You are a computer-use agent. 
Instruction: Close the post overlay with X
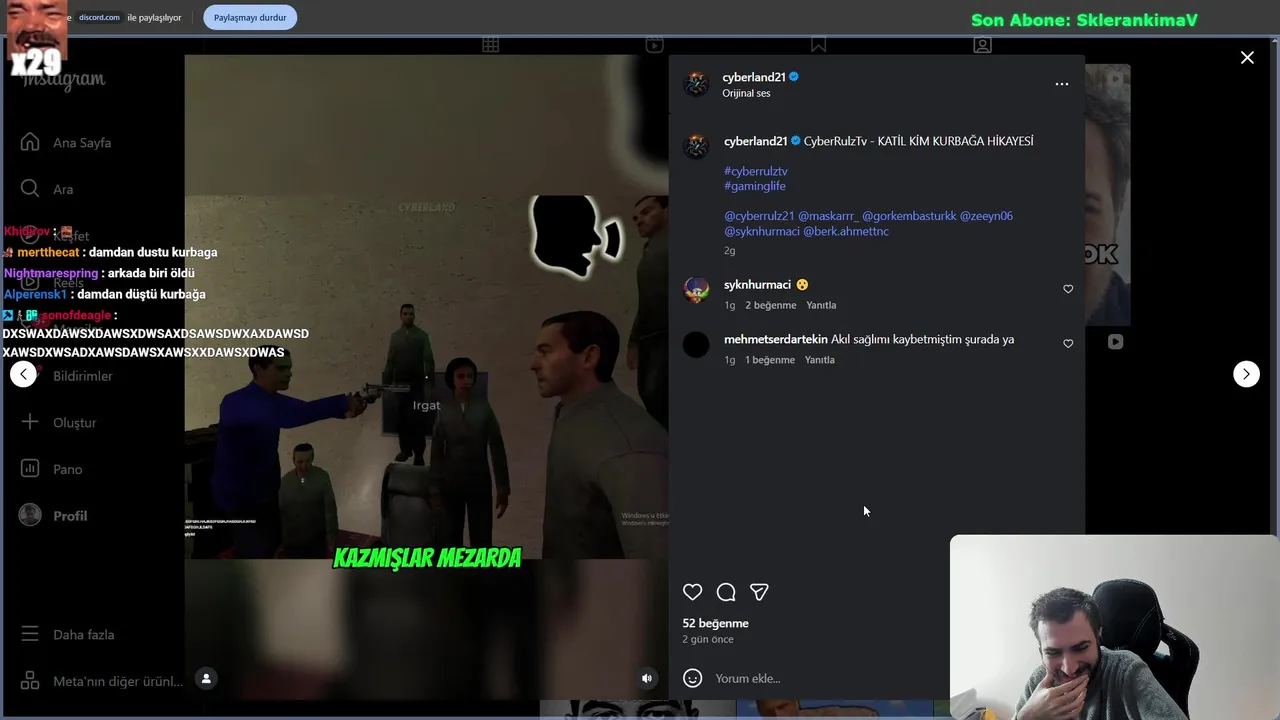pos(1247,58)
